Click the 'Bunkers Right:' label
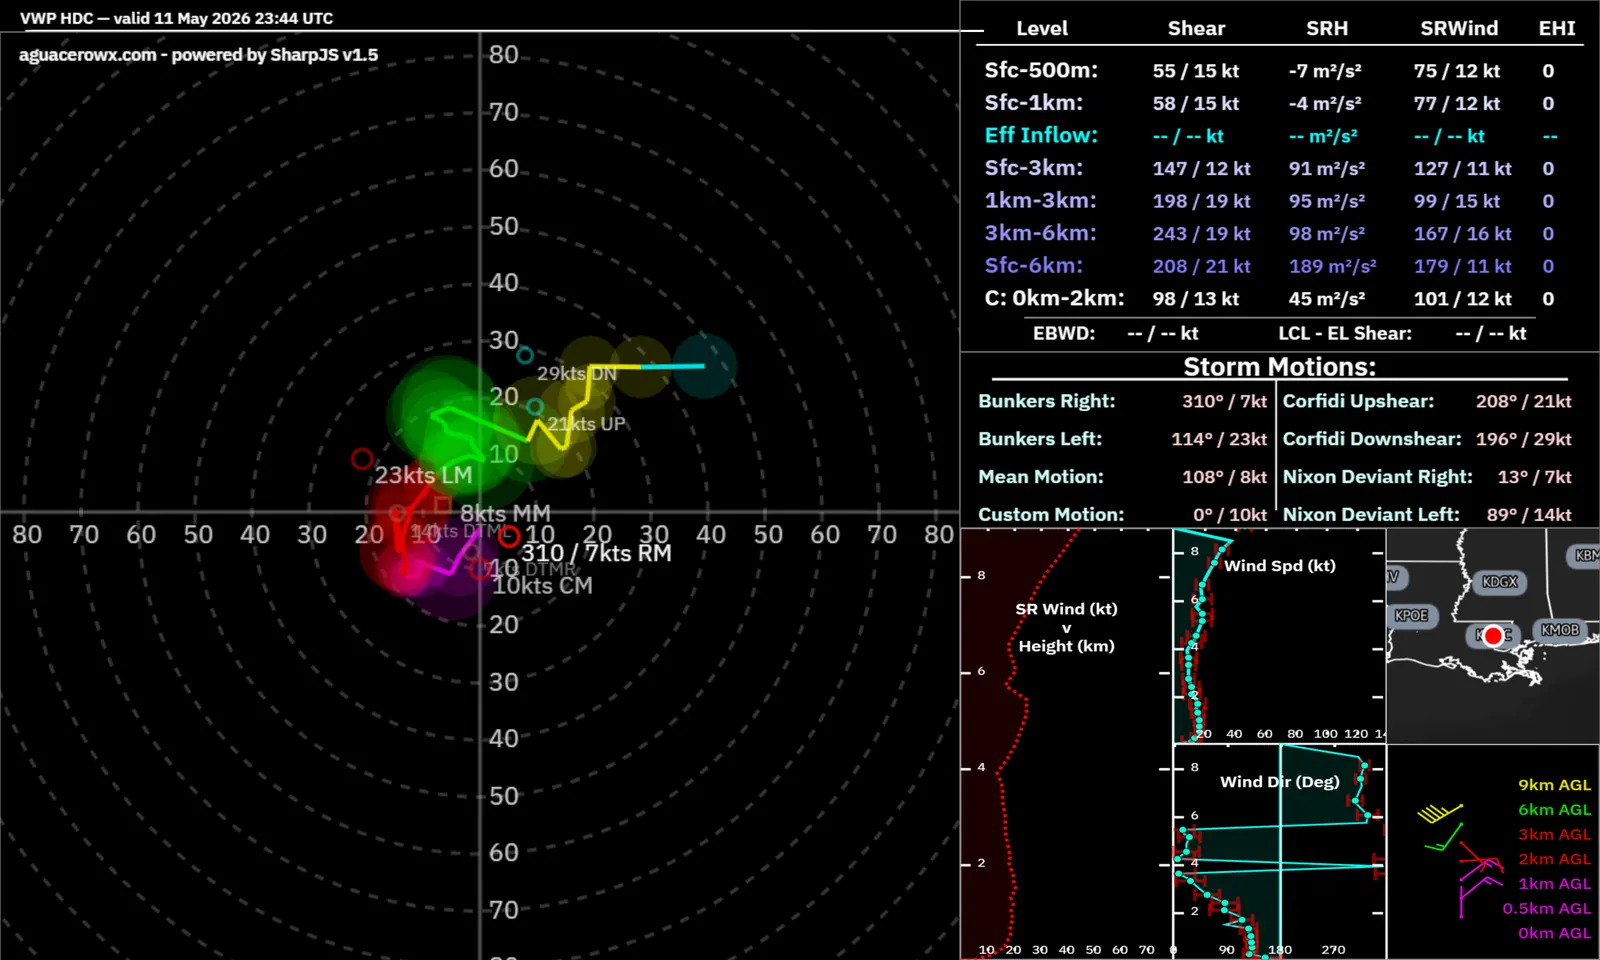1600x960 pixels. tap(1046, 401)
